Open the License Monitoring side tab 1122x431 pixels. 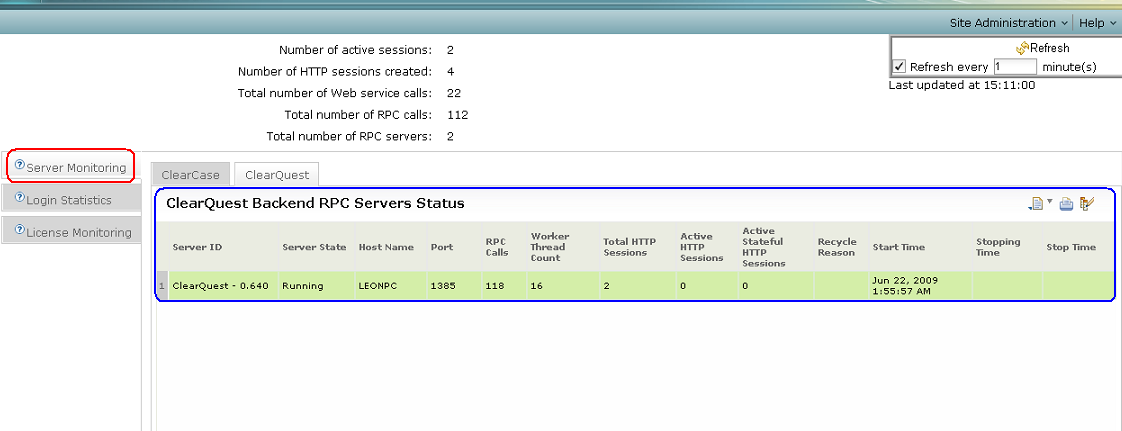coord(71,232)
